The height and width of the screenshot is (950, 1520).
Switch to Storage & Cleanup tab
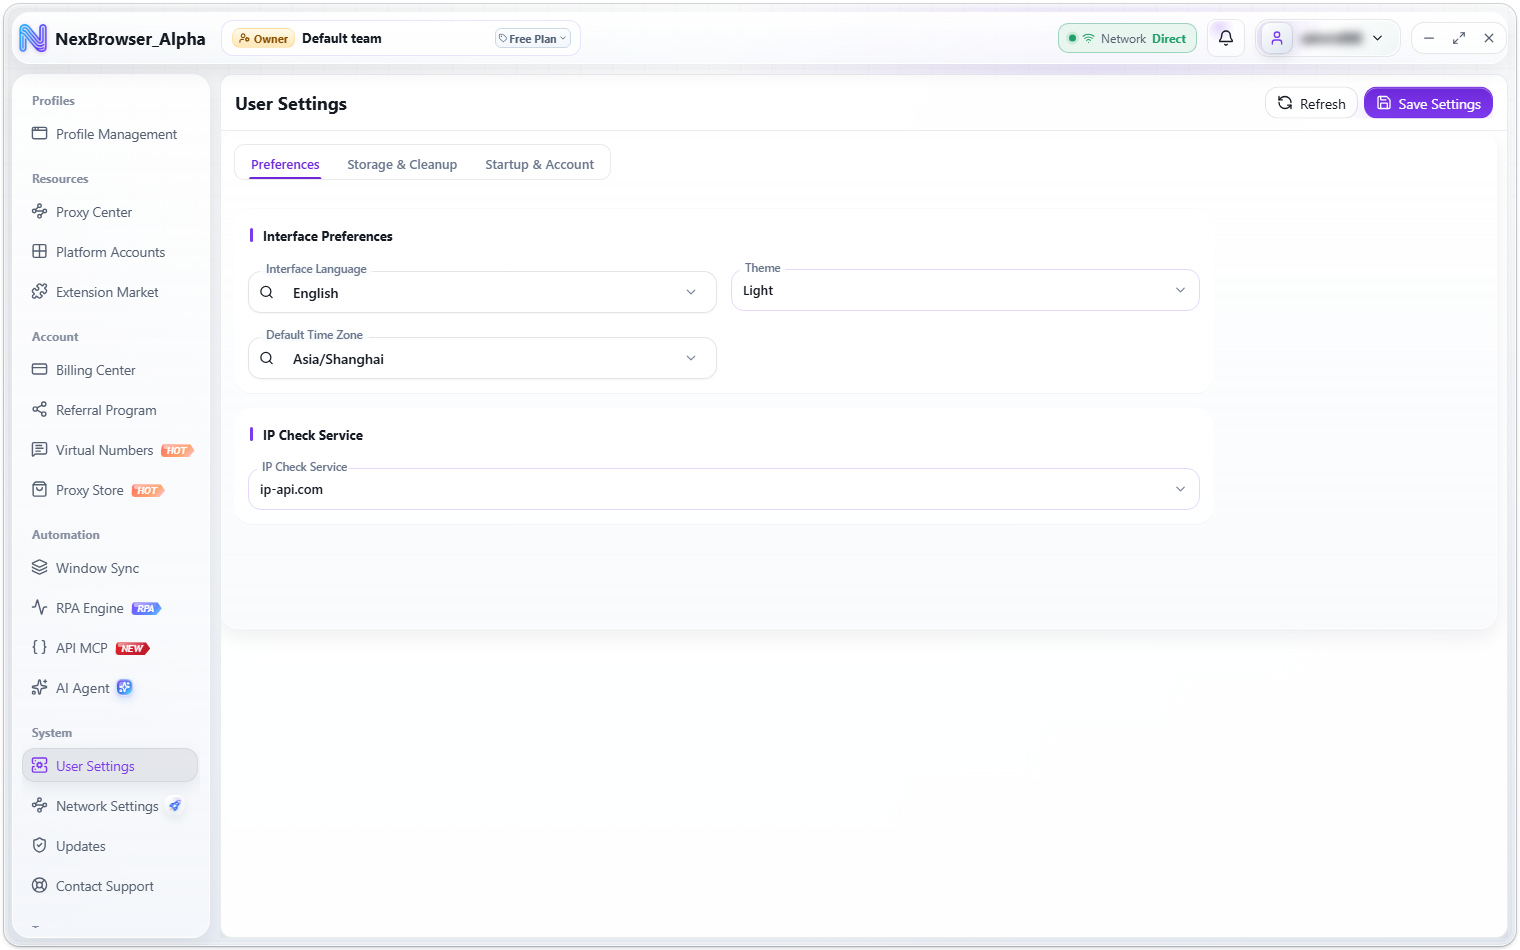click(x=402, y=164)
